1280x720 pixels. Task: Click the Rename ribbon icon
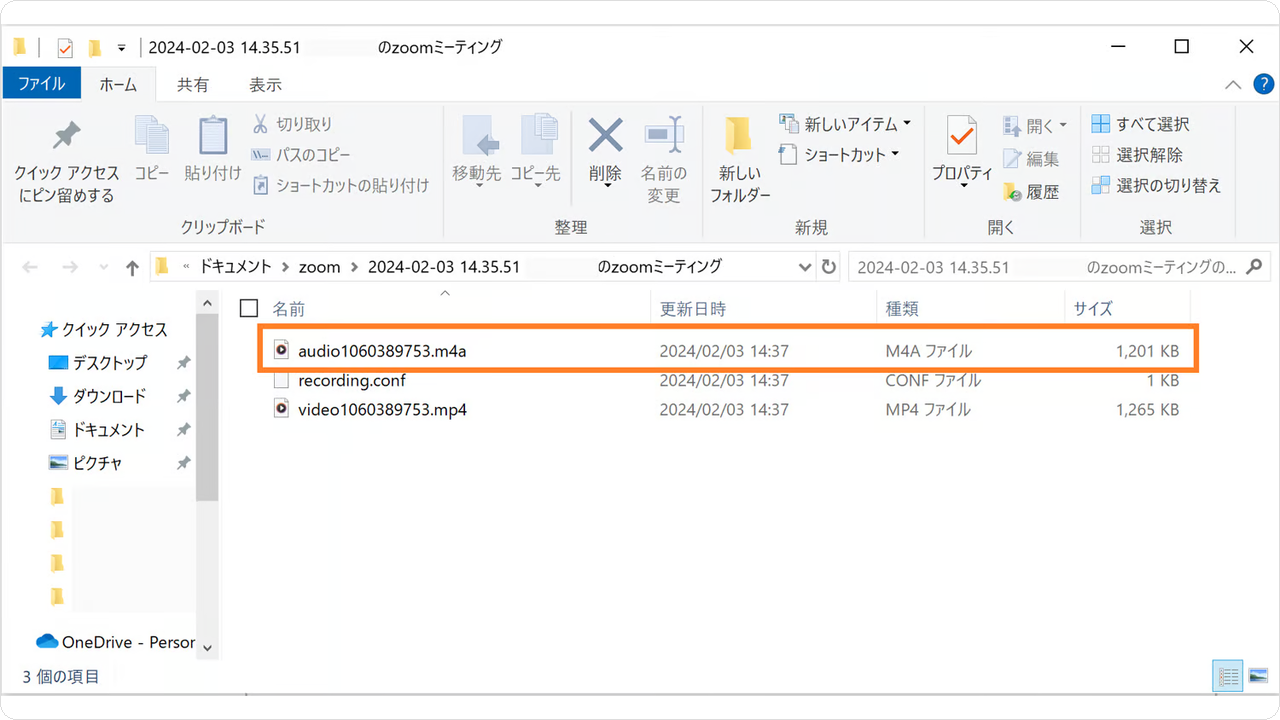pos(663,159)
